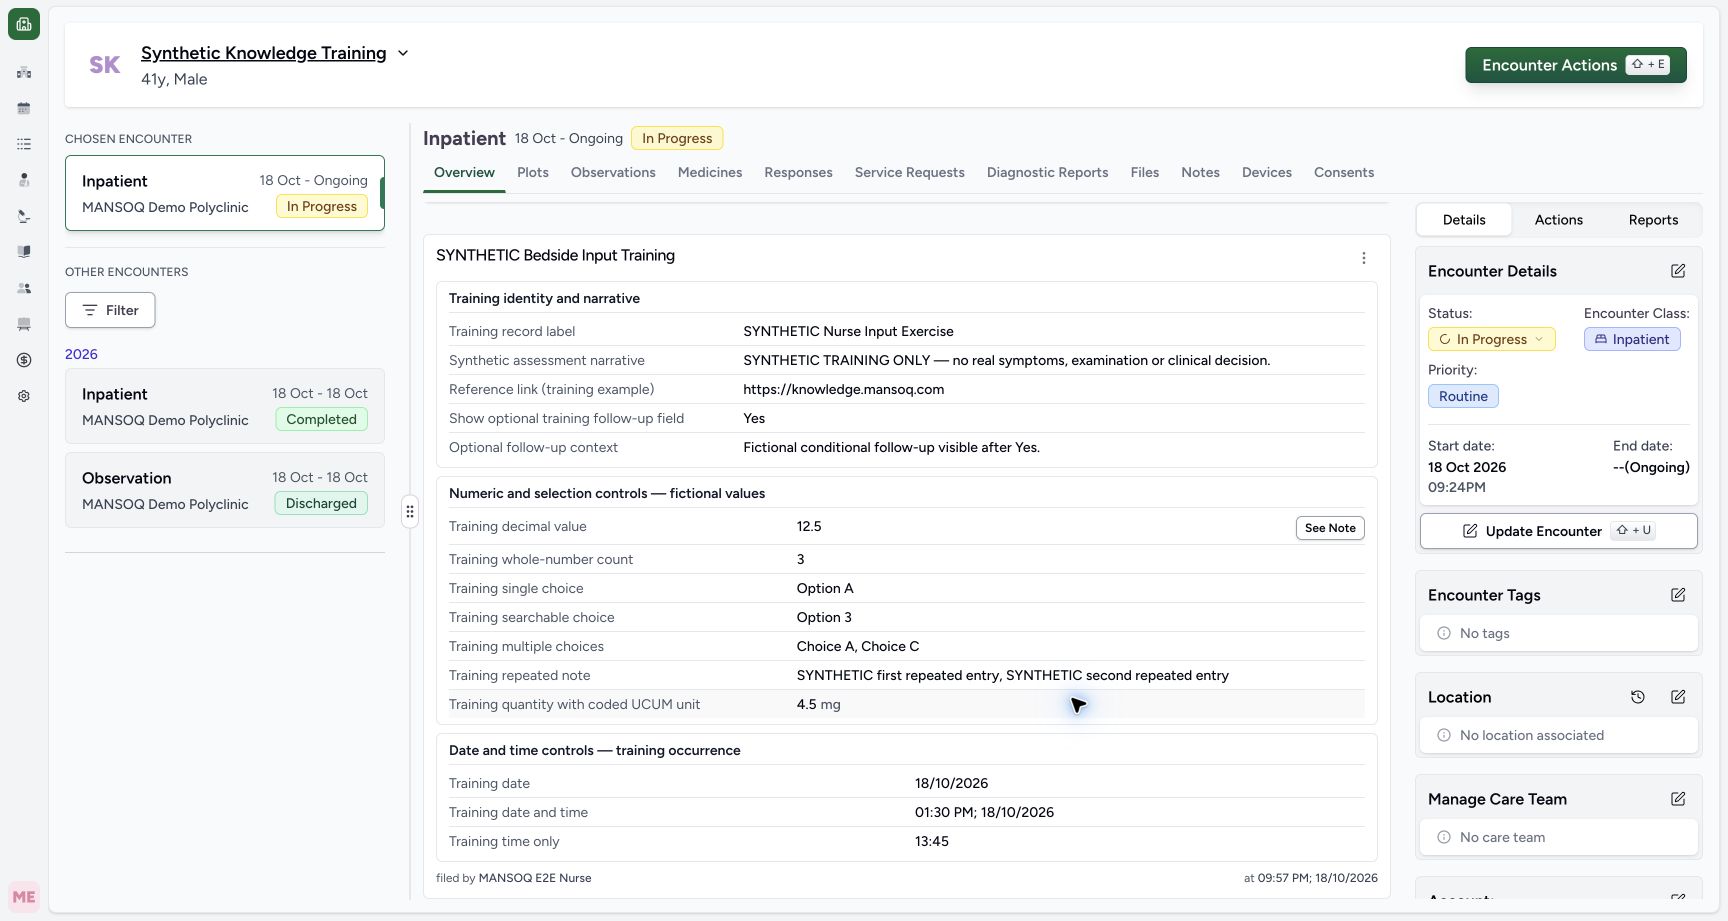This screenshot has width=1728, height=921.
Task: Edit Encounter Details with pencil icon
Action: [x=1678, y=271]
